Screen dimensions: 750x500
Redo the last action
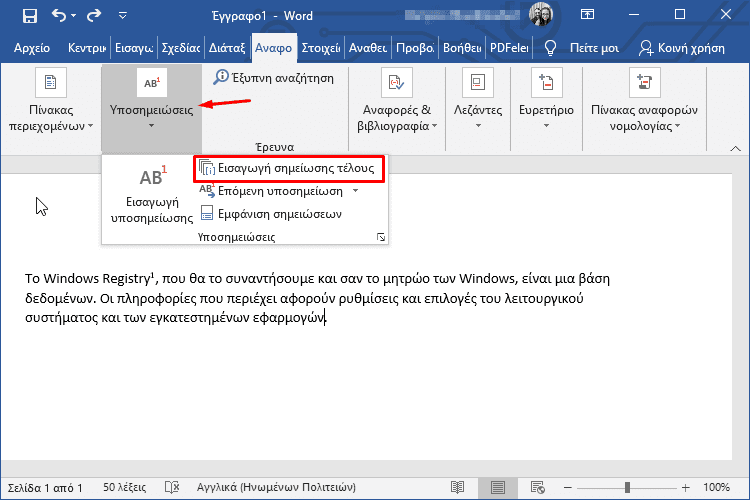click(94, 16)
